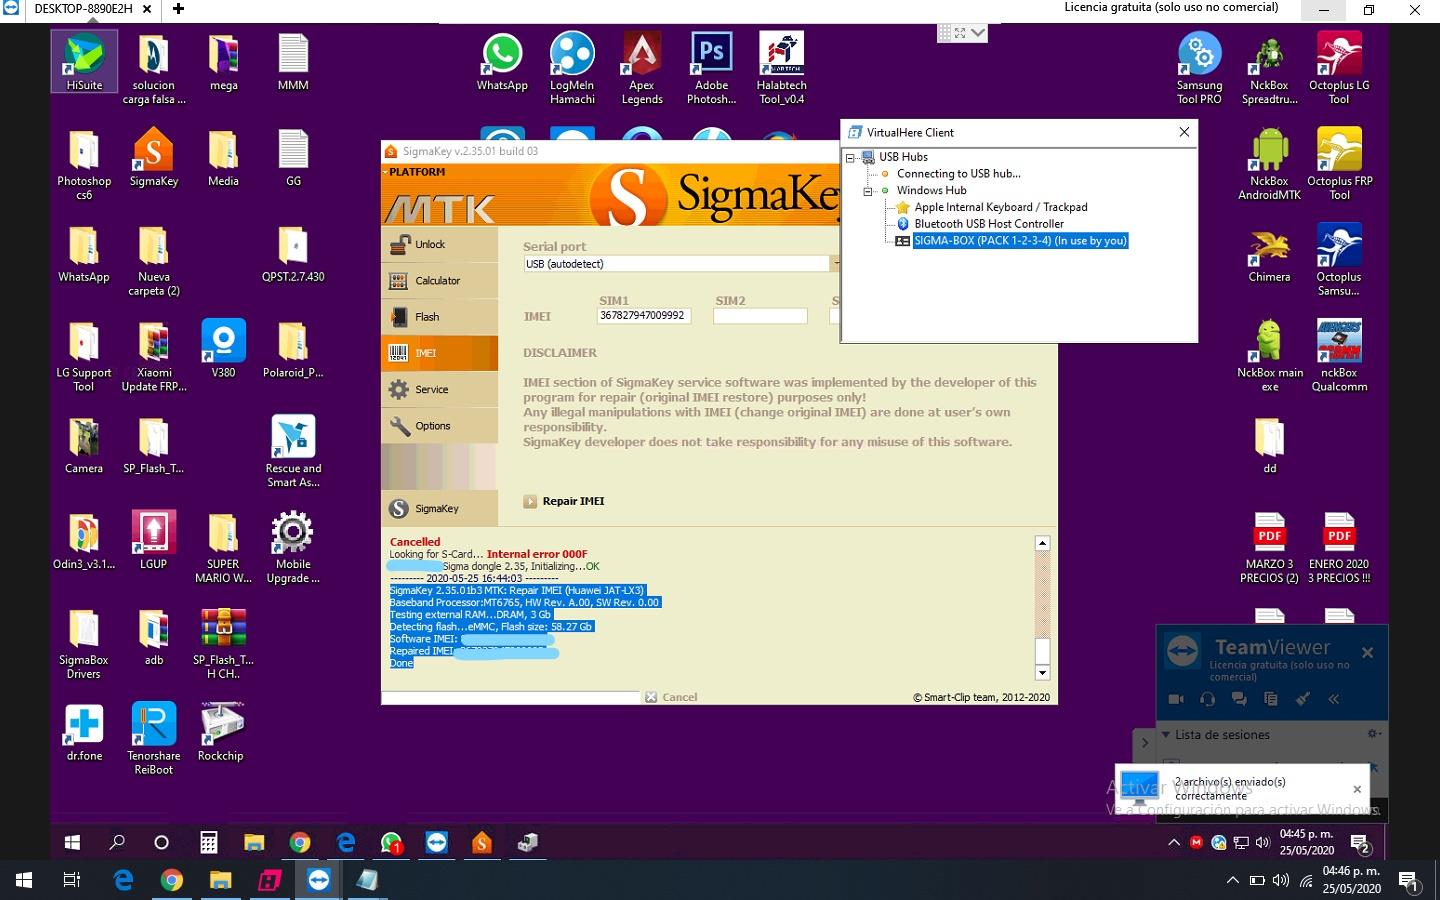Open the Service section in SigmaKey

[439, 389]
